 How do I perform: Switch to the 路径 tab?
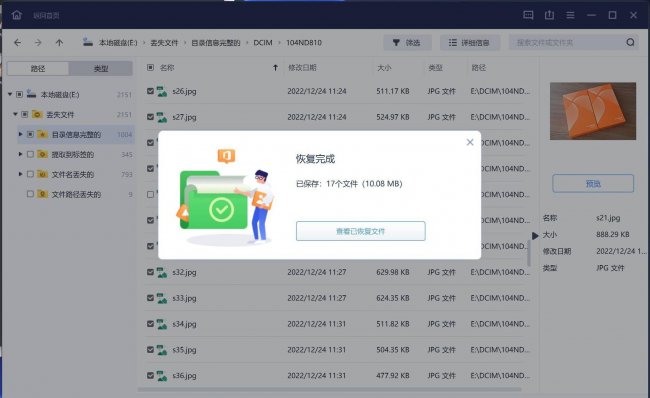tap(38, 68)
